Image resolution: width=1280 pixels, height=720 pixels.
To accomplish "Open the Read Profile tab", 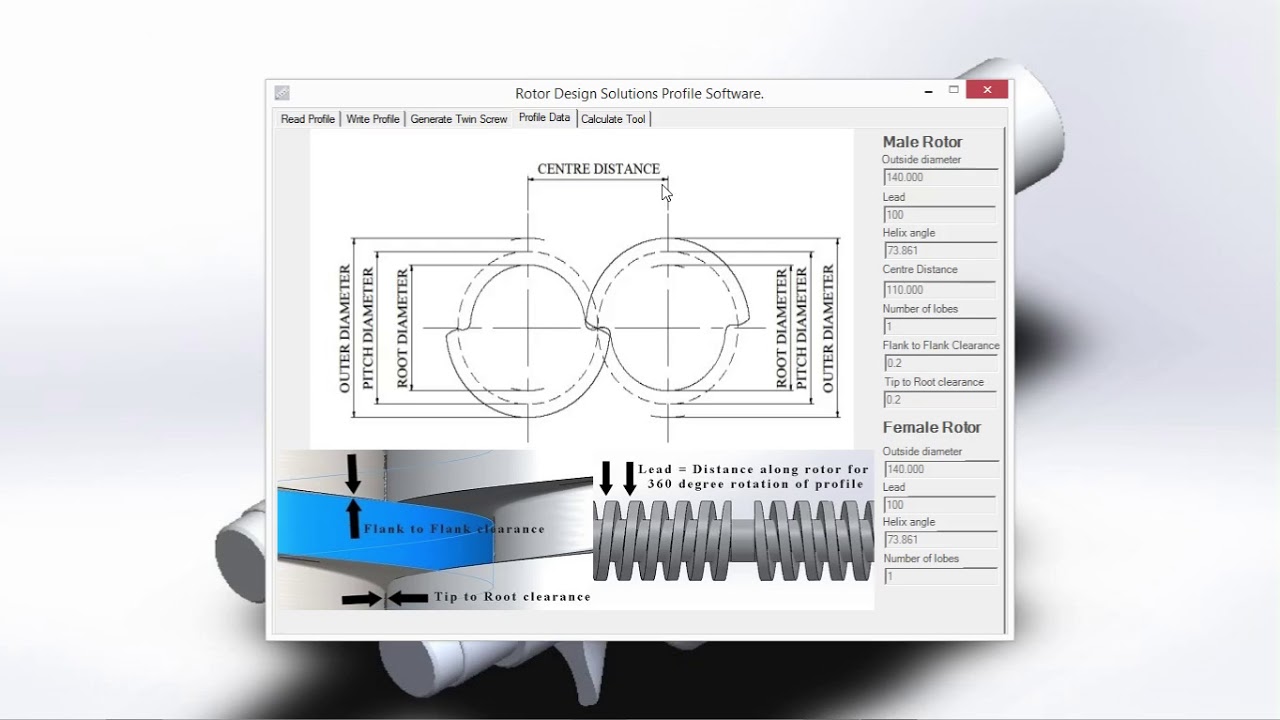I will [x=307, y=119].
